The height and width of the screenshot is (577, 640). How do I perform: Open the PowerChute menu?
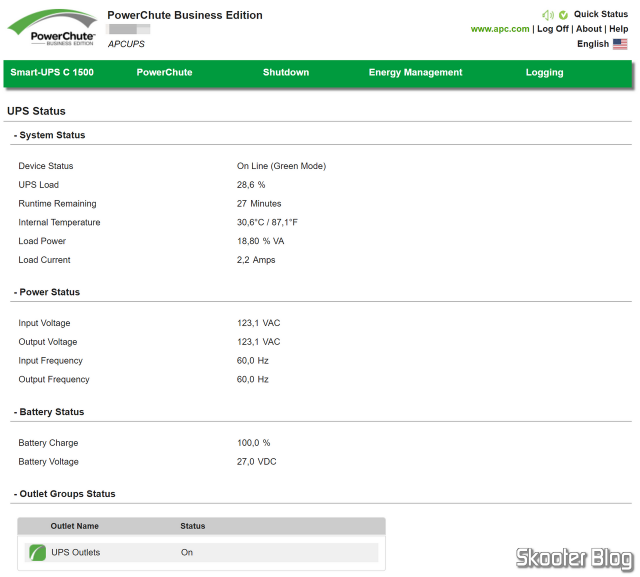[164, 73]
